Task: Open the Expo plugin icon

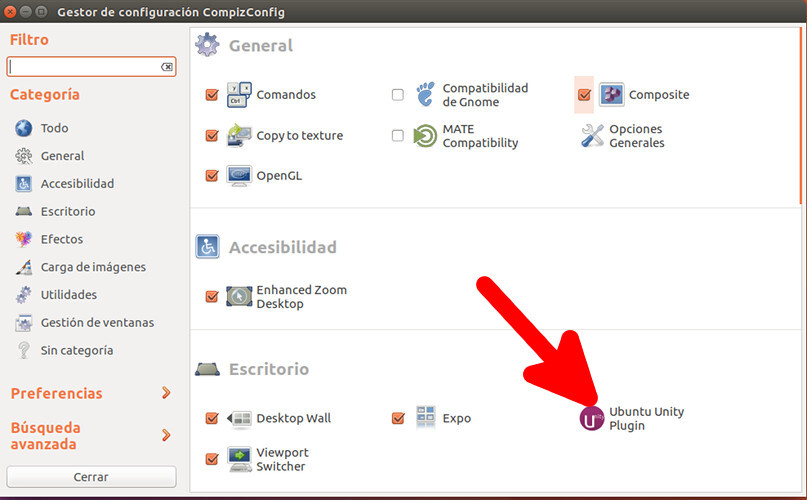Action: [426, 417]
